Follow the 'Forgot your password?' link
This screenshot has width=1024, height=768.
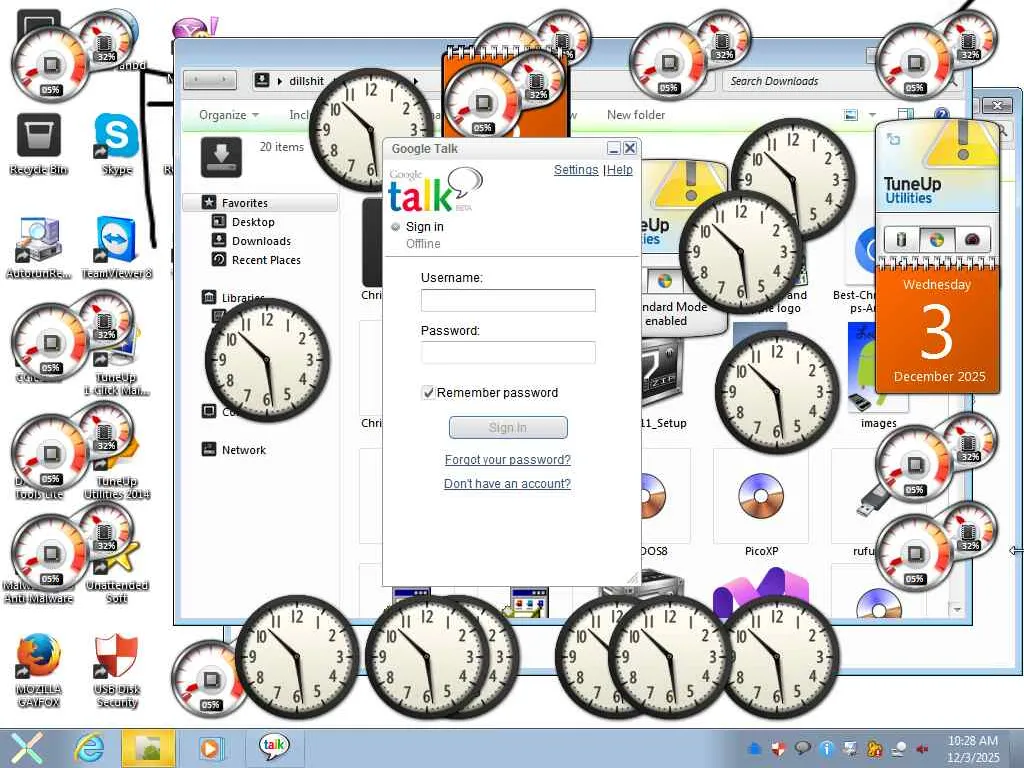(507, 460)
